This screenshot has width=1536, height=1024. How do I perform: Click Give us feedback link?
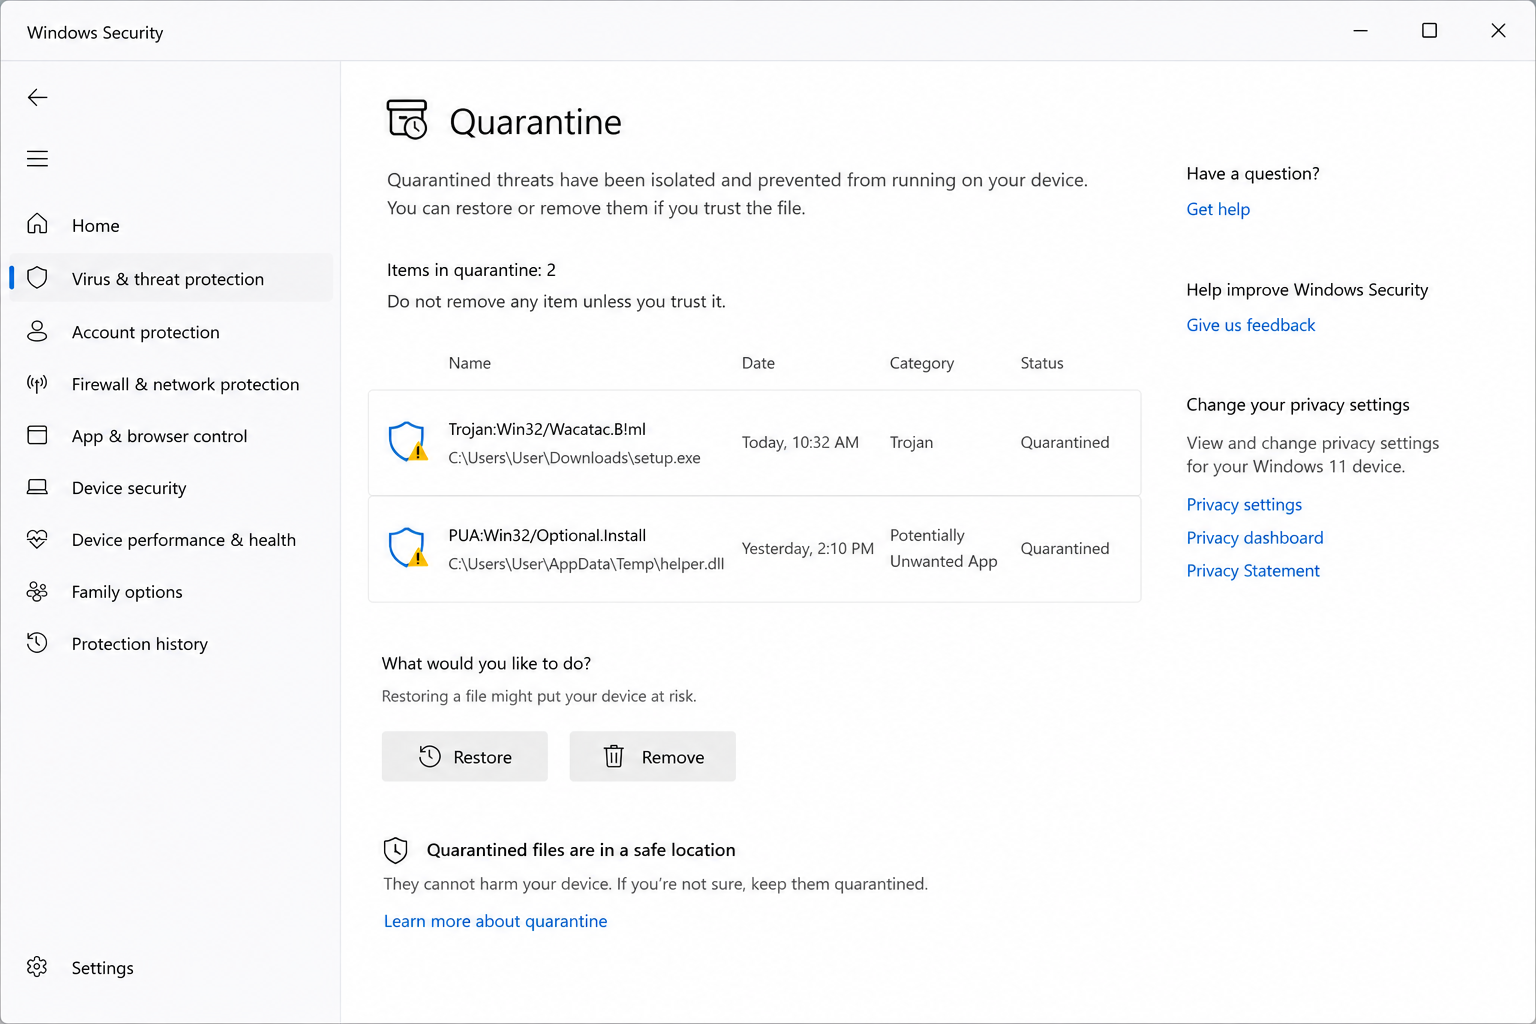tap(1251, 325)
